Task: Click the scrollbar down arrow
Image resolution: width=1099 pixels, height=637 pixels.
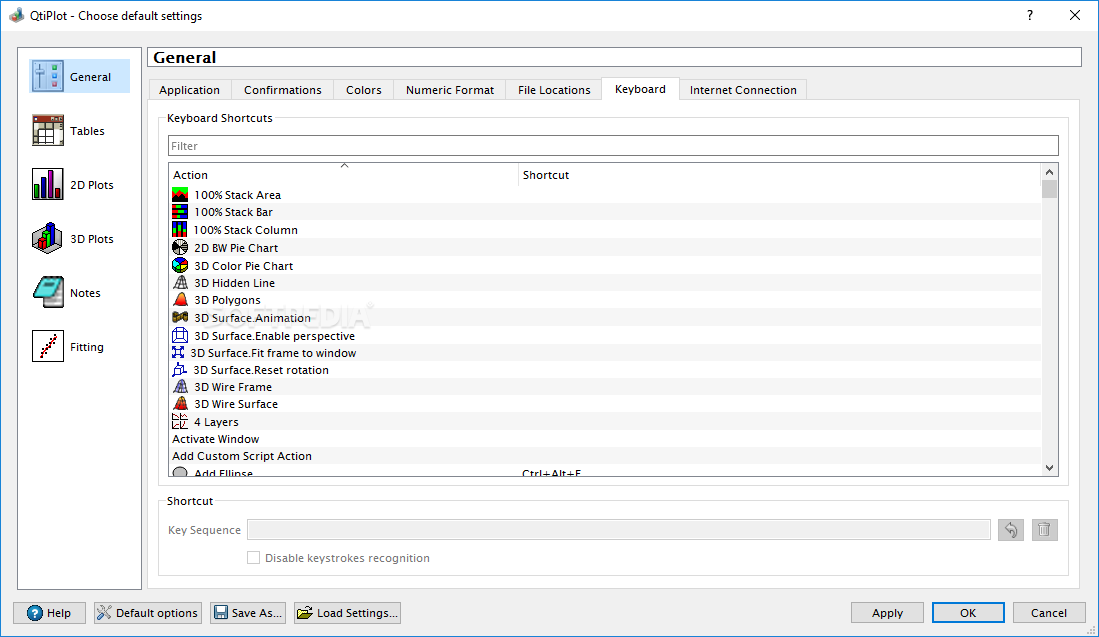Action: 1049,468
